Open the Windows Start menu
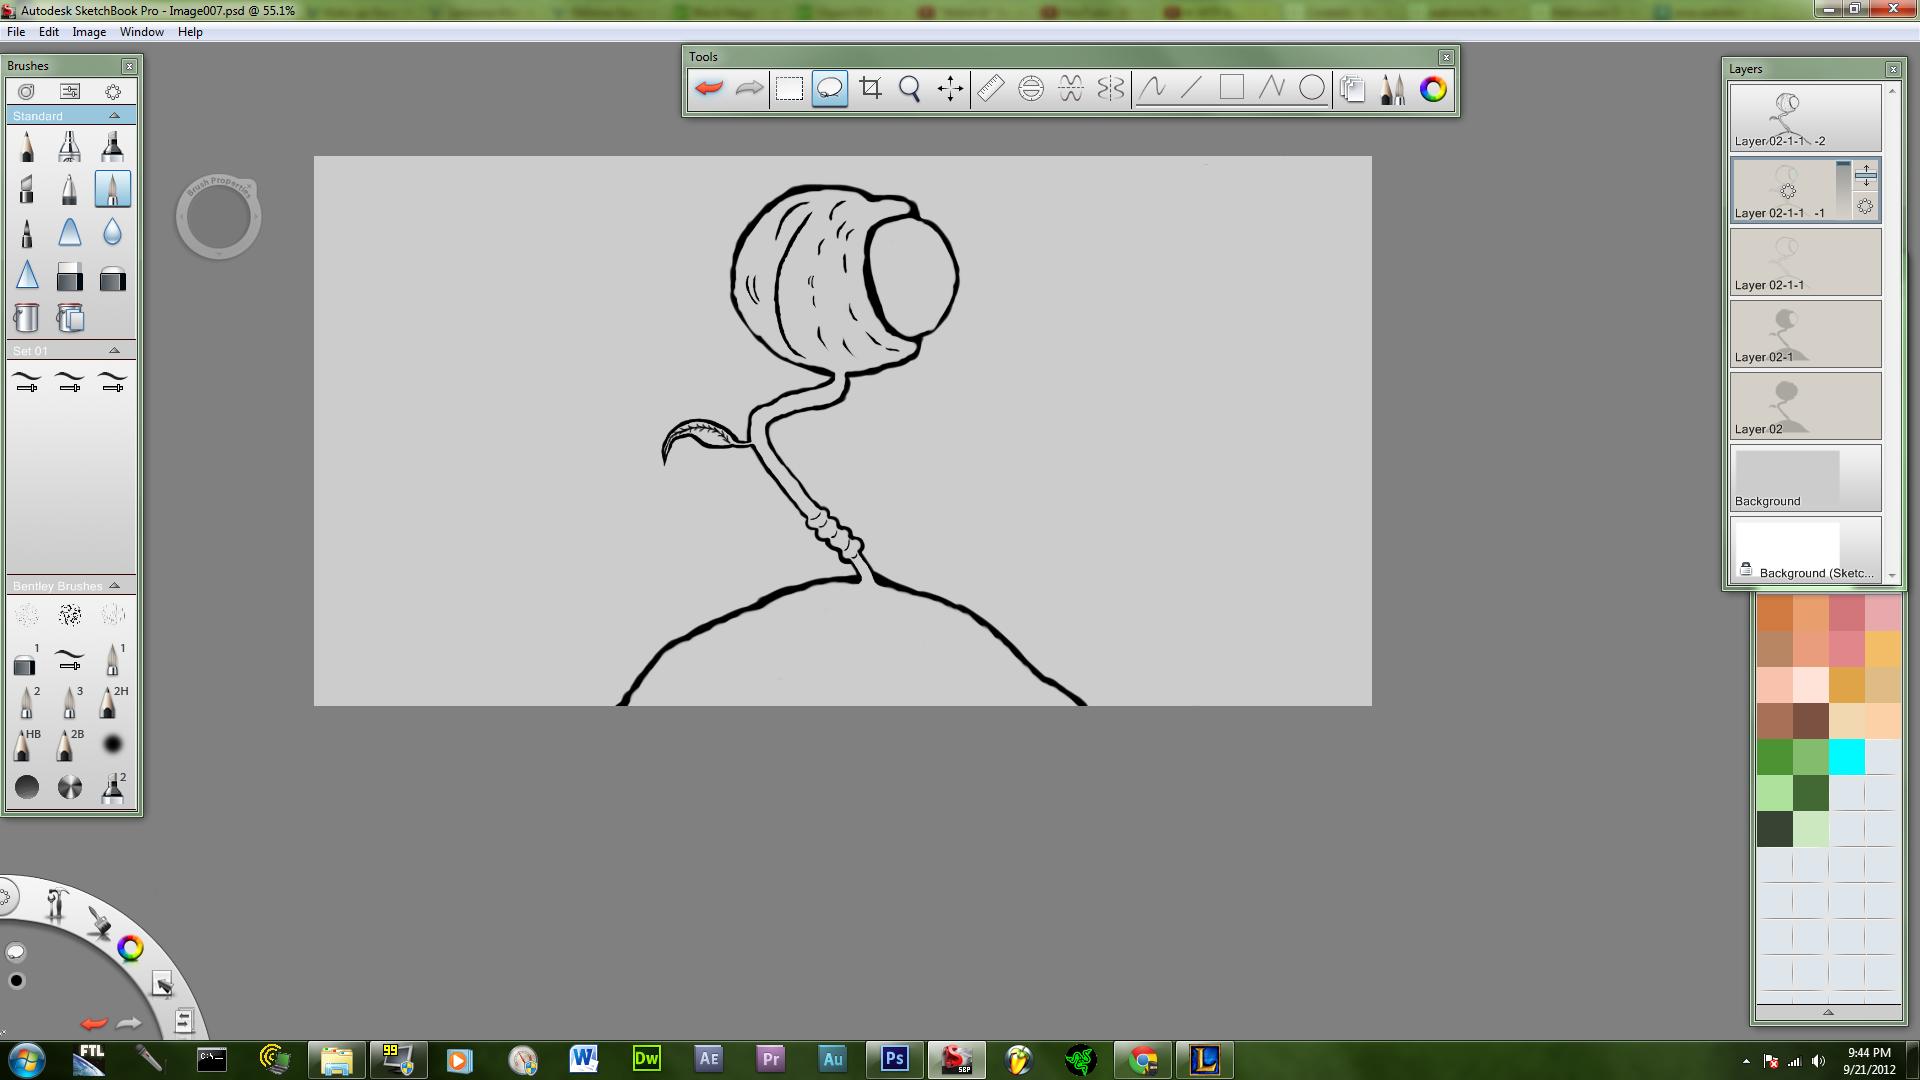This screenshot has height=1080, width=1920. 26,1059
